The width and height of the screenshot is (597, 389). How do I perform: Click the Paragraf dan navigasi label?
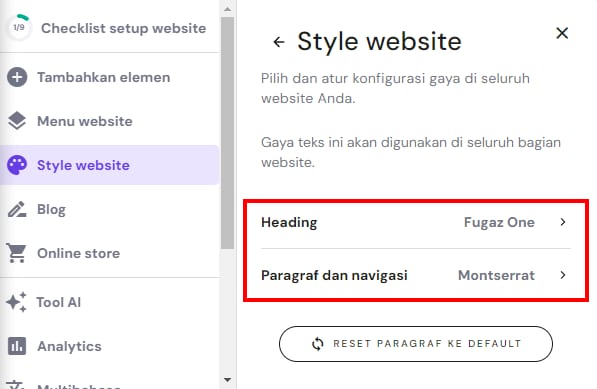[334, 275]
